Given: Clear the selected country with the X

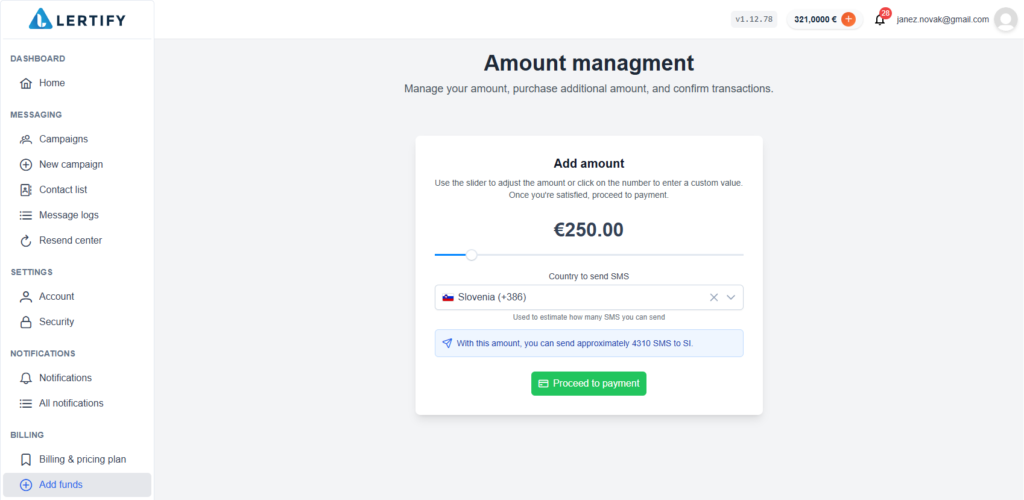Looking at the screenshot, I should coord(714,297).
